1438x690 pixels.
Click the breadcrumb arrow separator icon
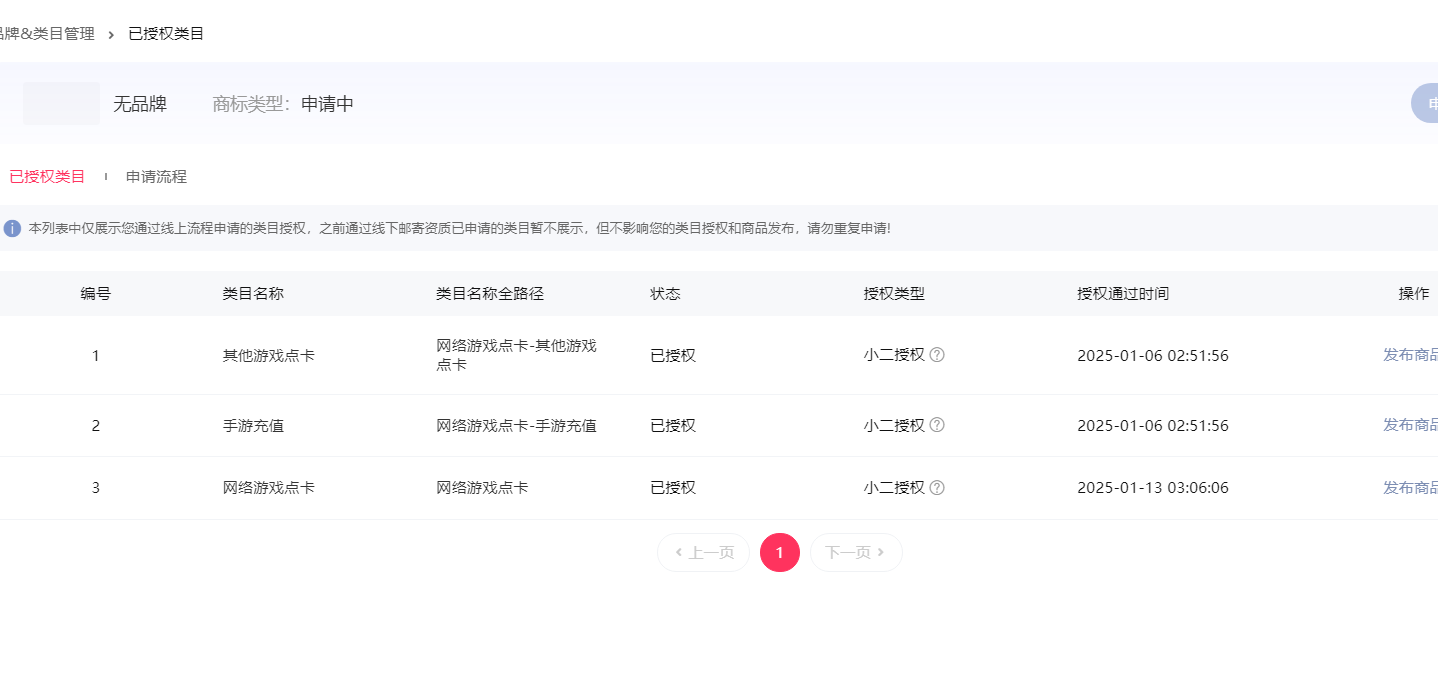click(111, 35)
